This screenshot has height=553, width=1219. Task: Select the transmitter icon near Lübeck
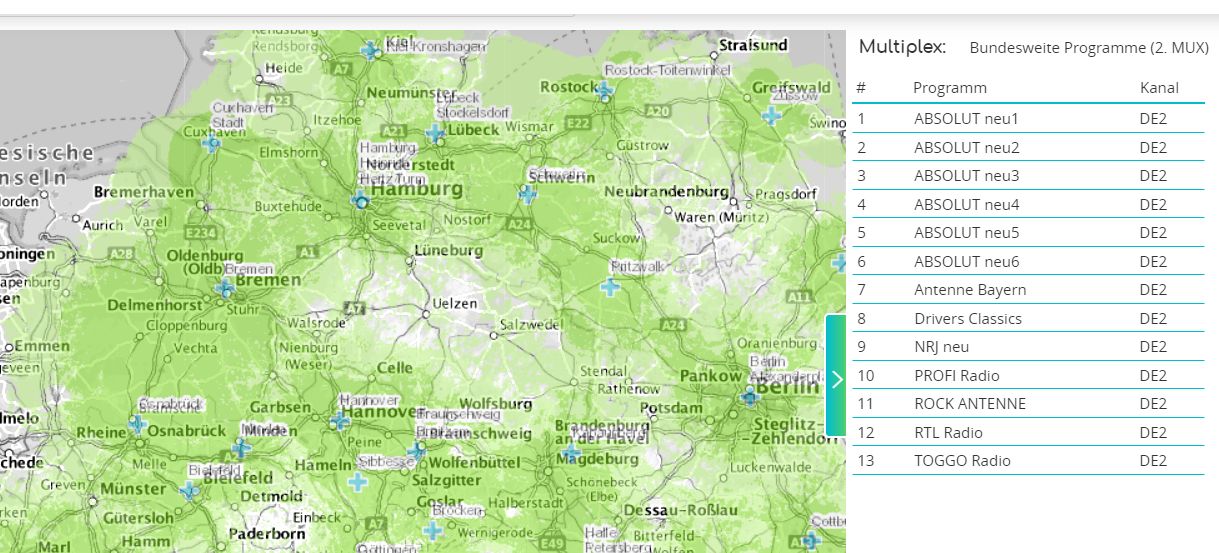(x=435, y=132)
